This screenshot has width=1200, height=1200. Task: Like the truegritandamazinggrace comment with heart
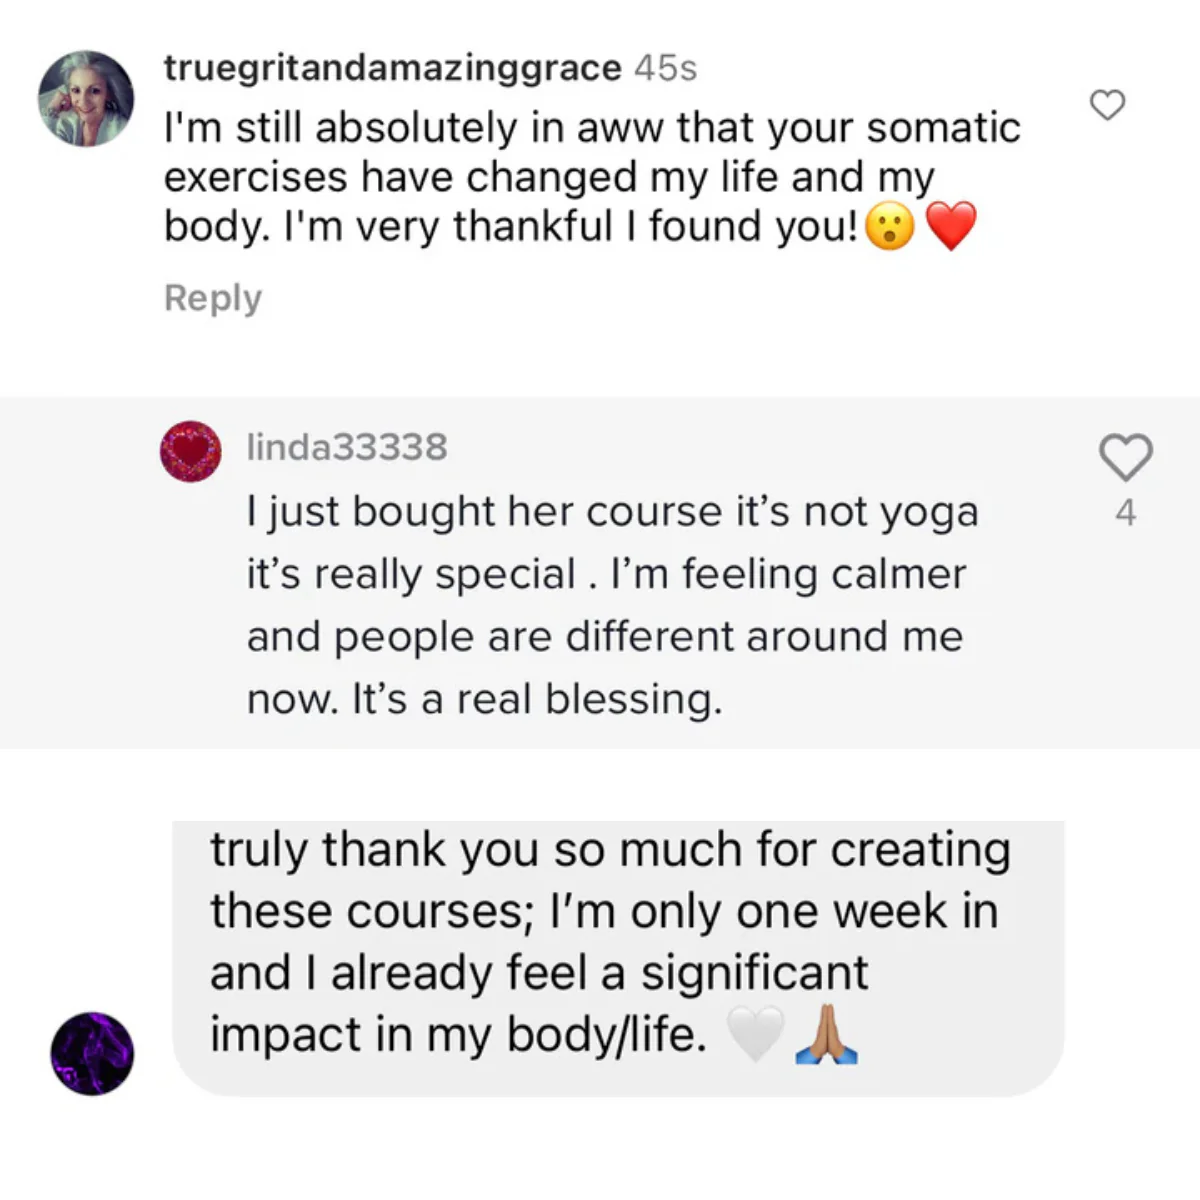[1107, 104]
